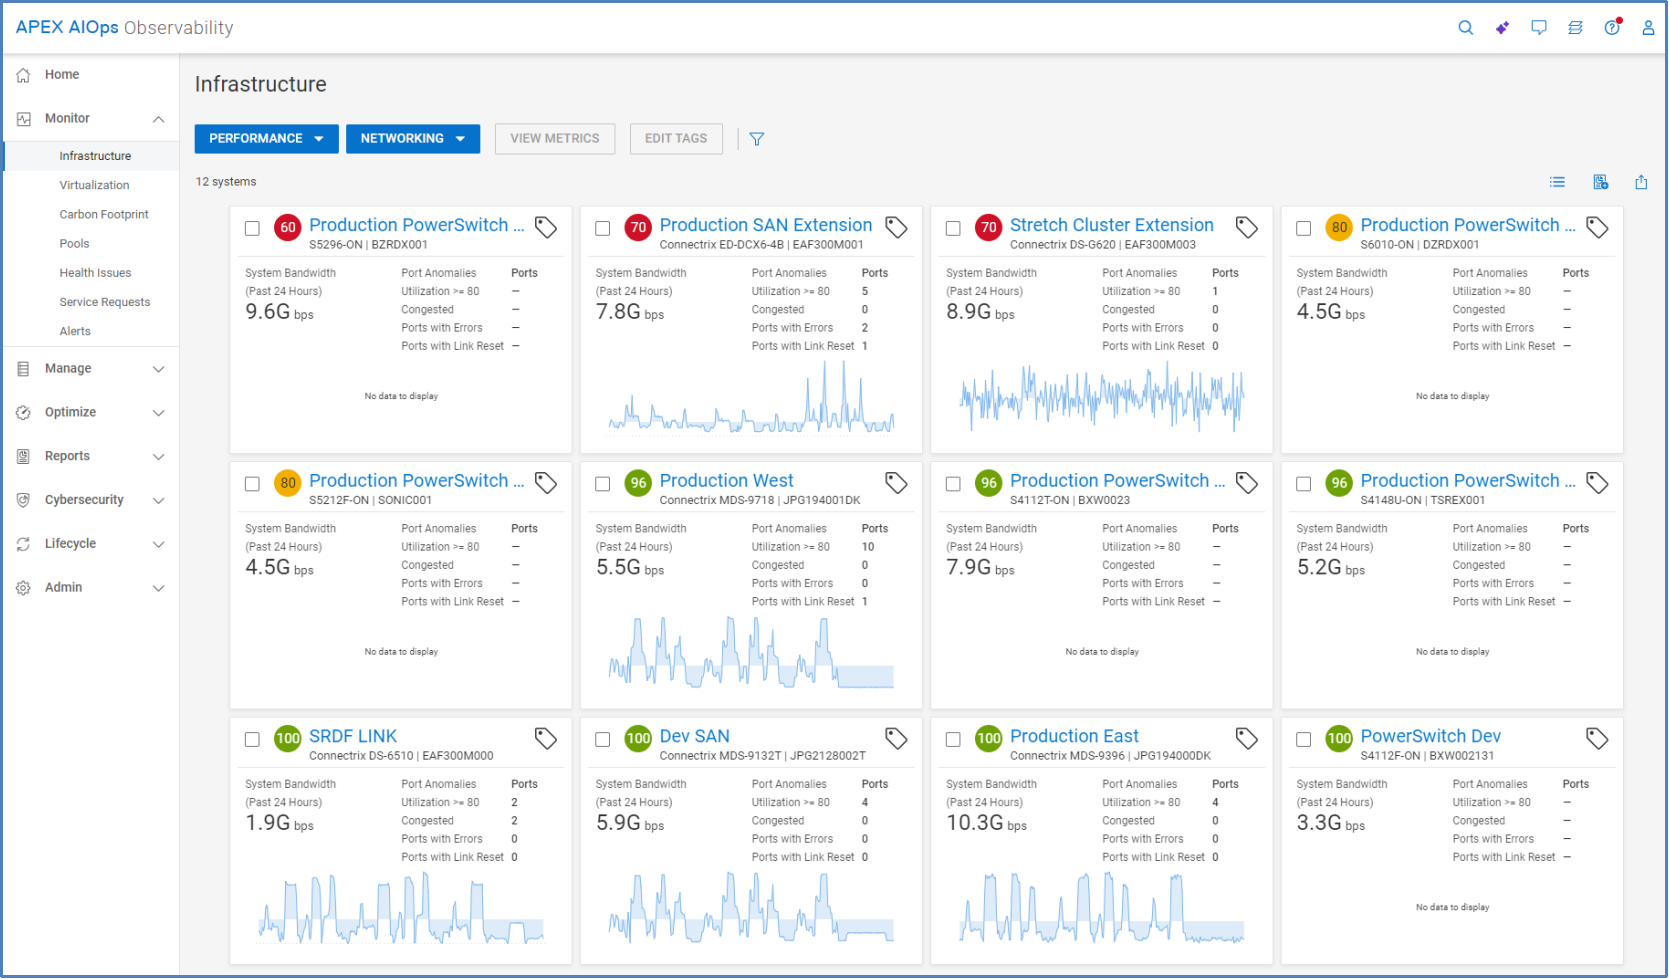
Task: Check the S5296-ON PowerSwitch card checkbox
Action: pos(252,228)
